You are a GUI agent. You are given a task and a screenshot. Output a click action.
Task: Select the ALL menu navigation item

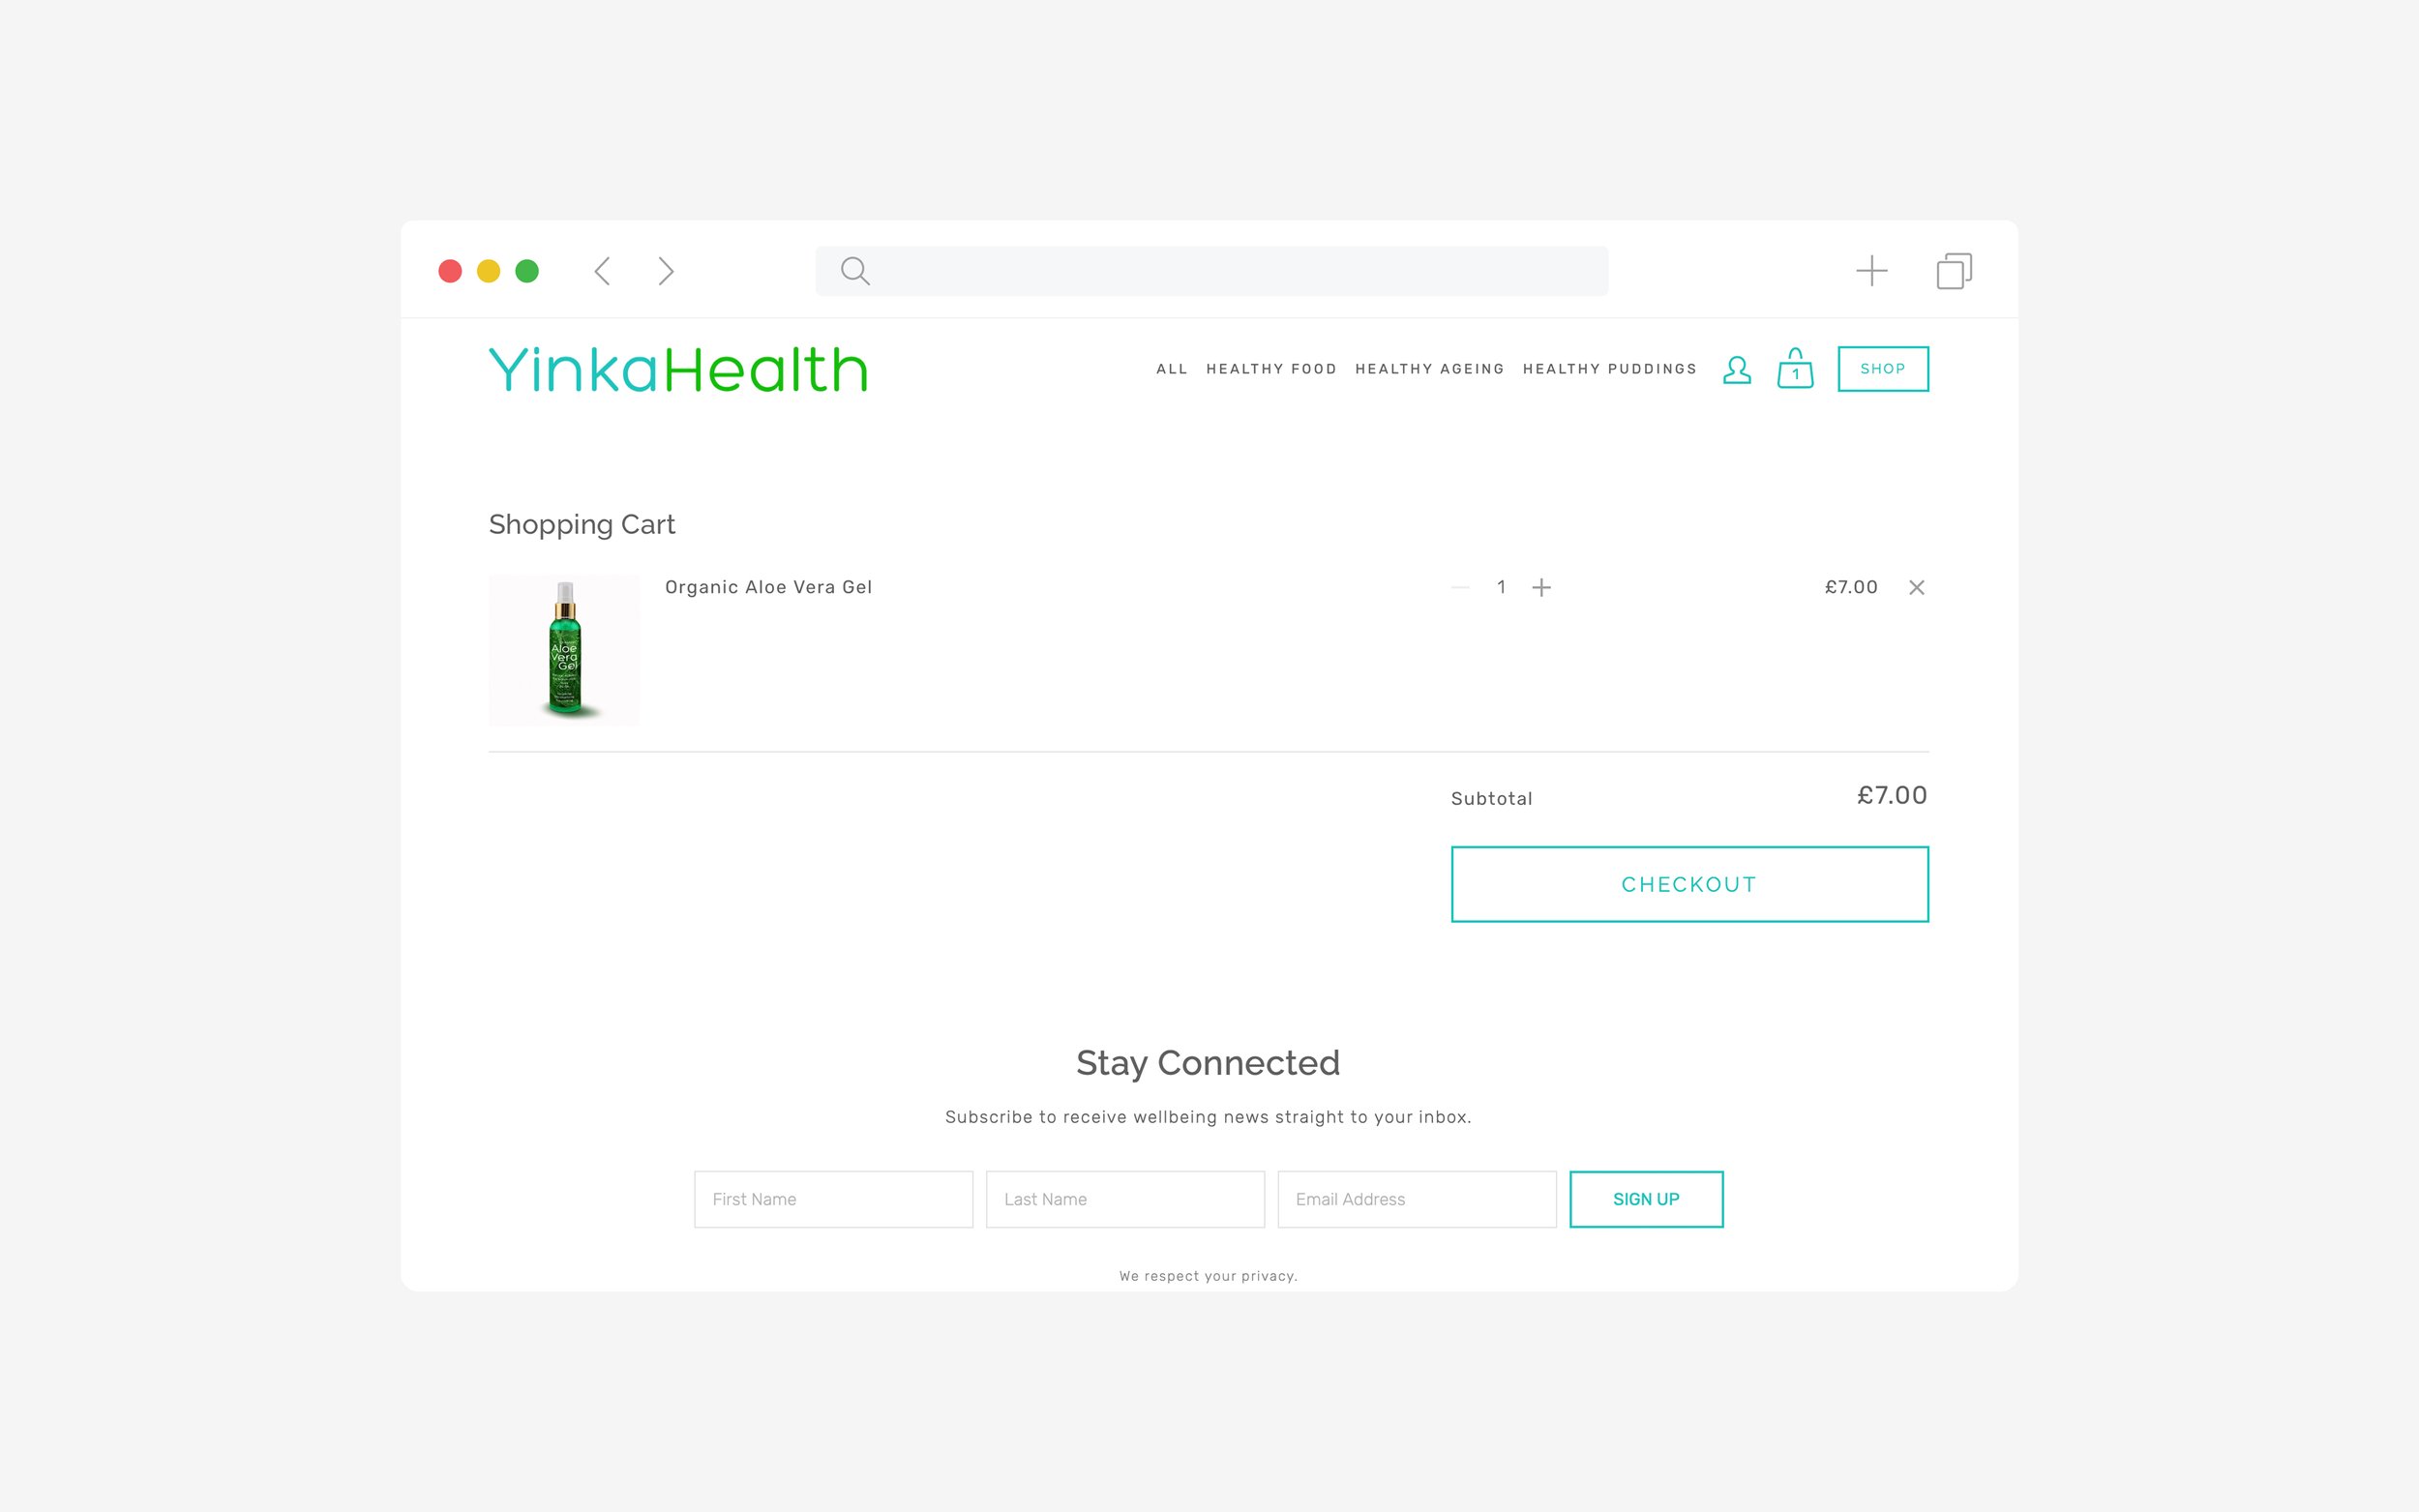[1171, 368]
